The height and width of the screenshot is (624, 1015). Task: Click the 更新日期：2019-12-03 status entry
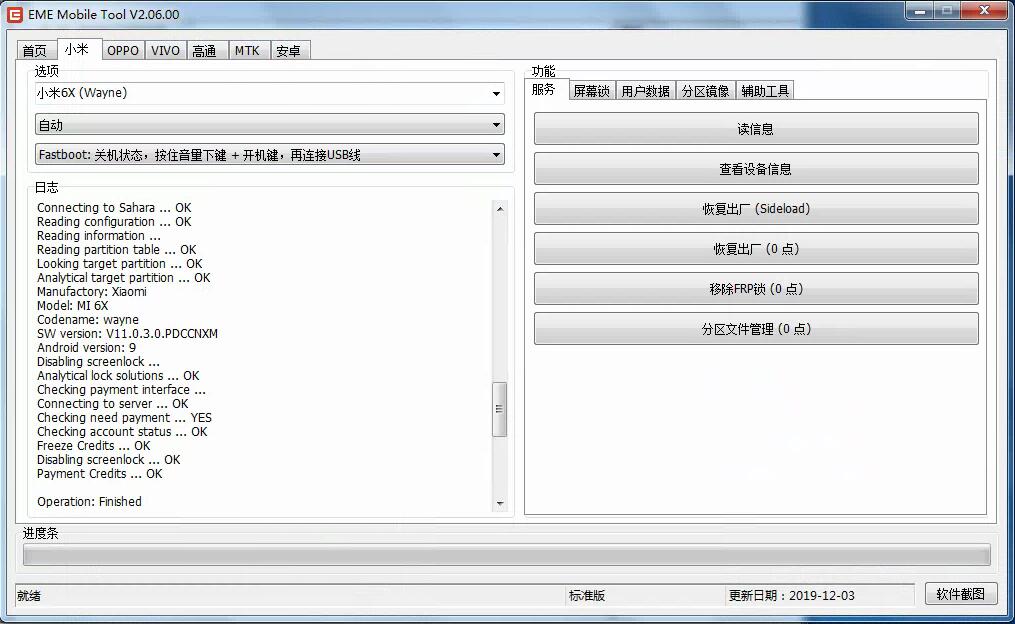coord(792,596)
